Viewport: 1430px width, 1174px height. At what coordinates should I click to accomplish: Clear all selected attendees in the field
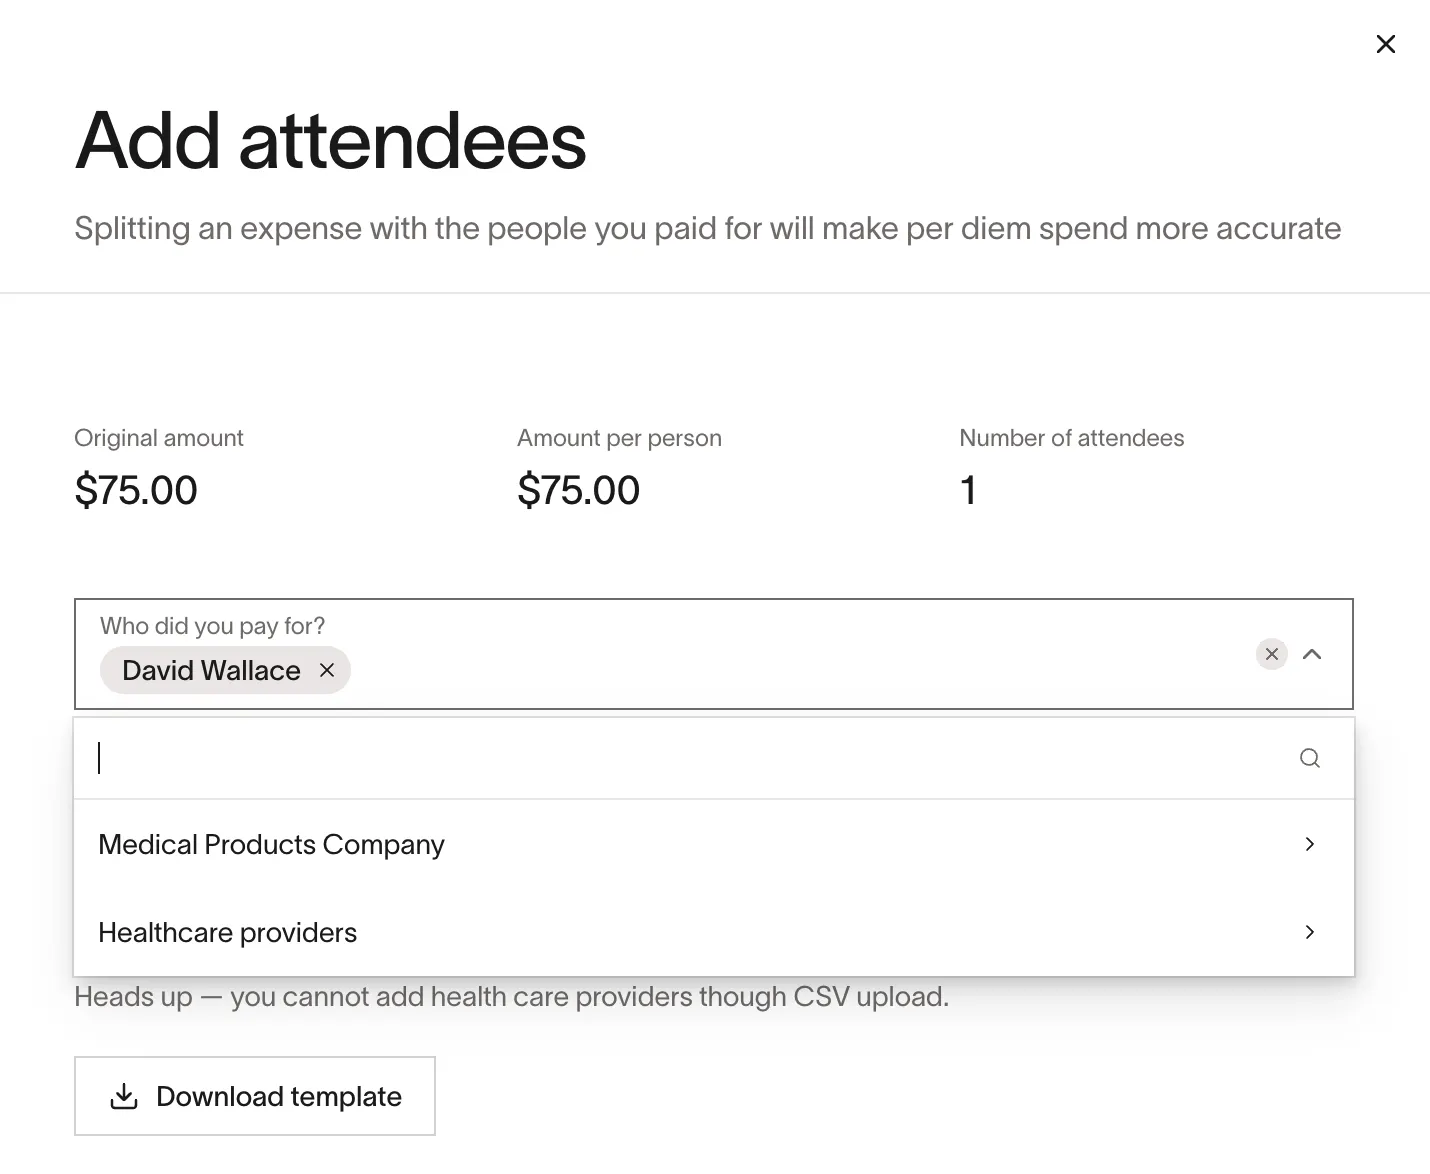pyautogui.click(x=1271, y=654)
